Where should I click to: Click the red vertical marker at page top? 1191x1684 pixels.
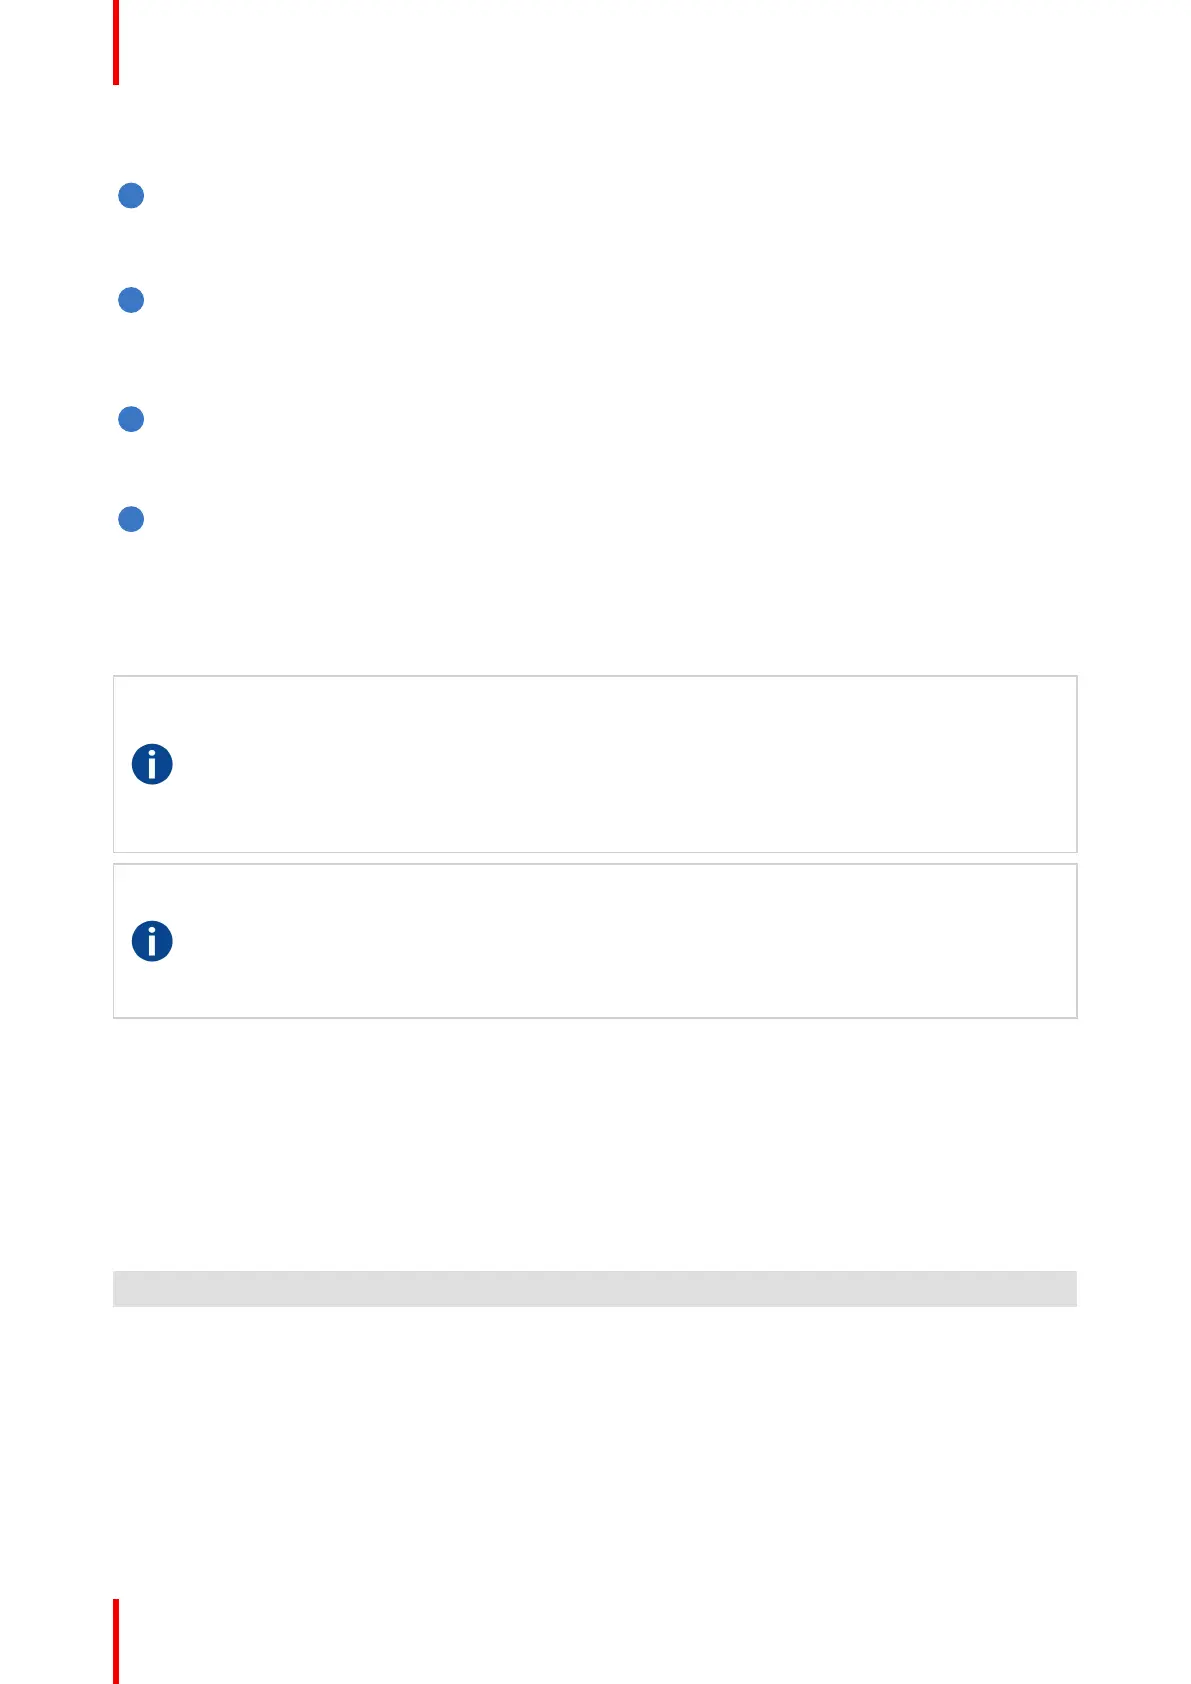[116, 42]
